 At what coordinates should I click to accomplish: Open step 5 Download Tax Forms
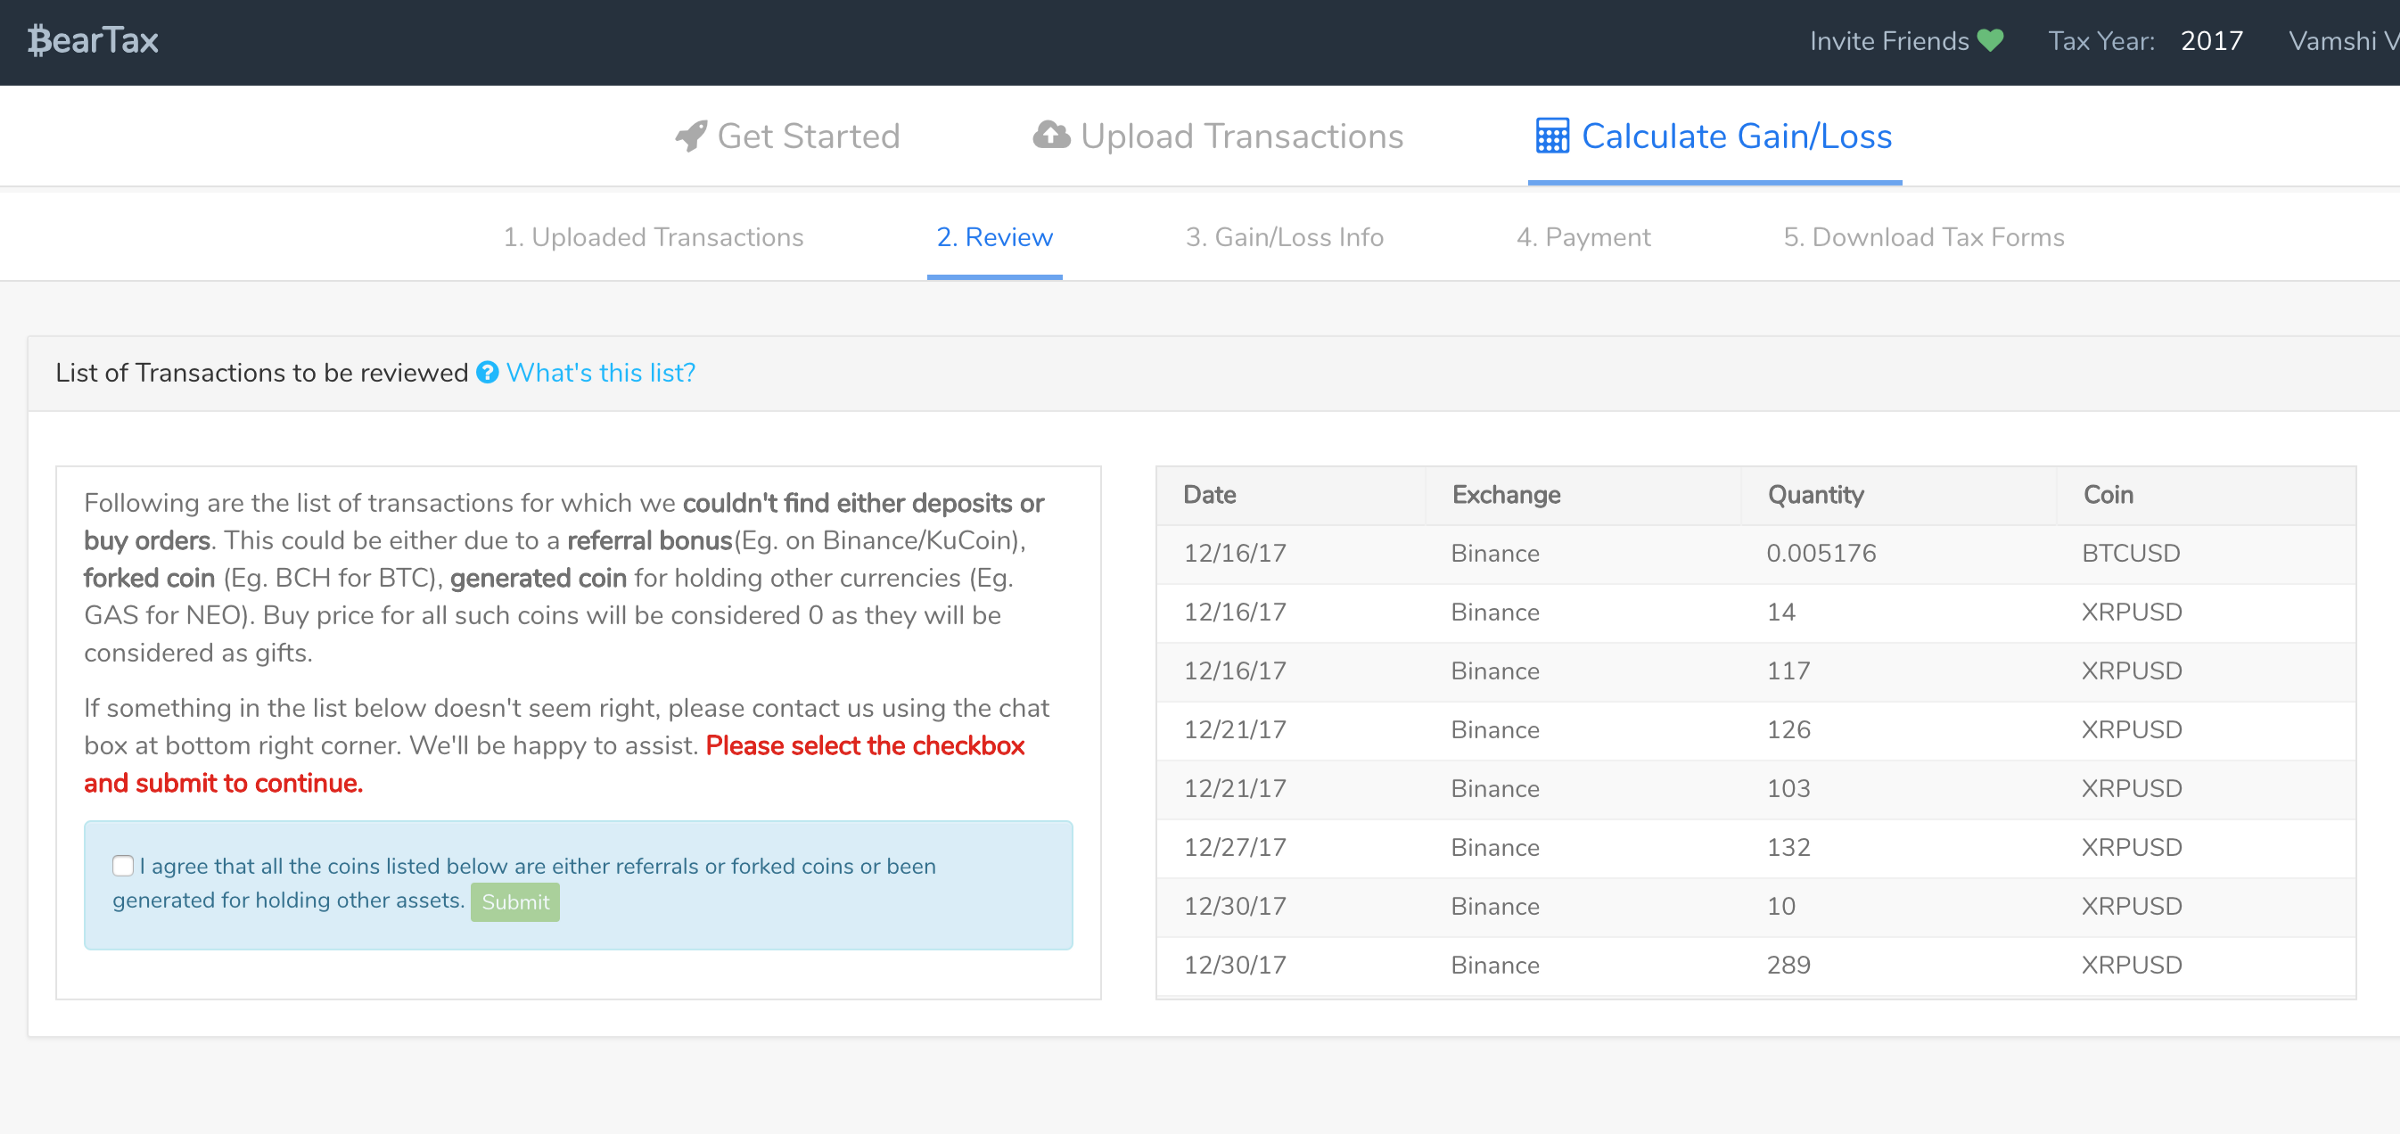(1923, 237)
